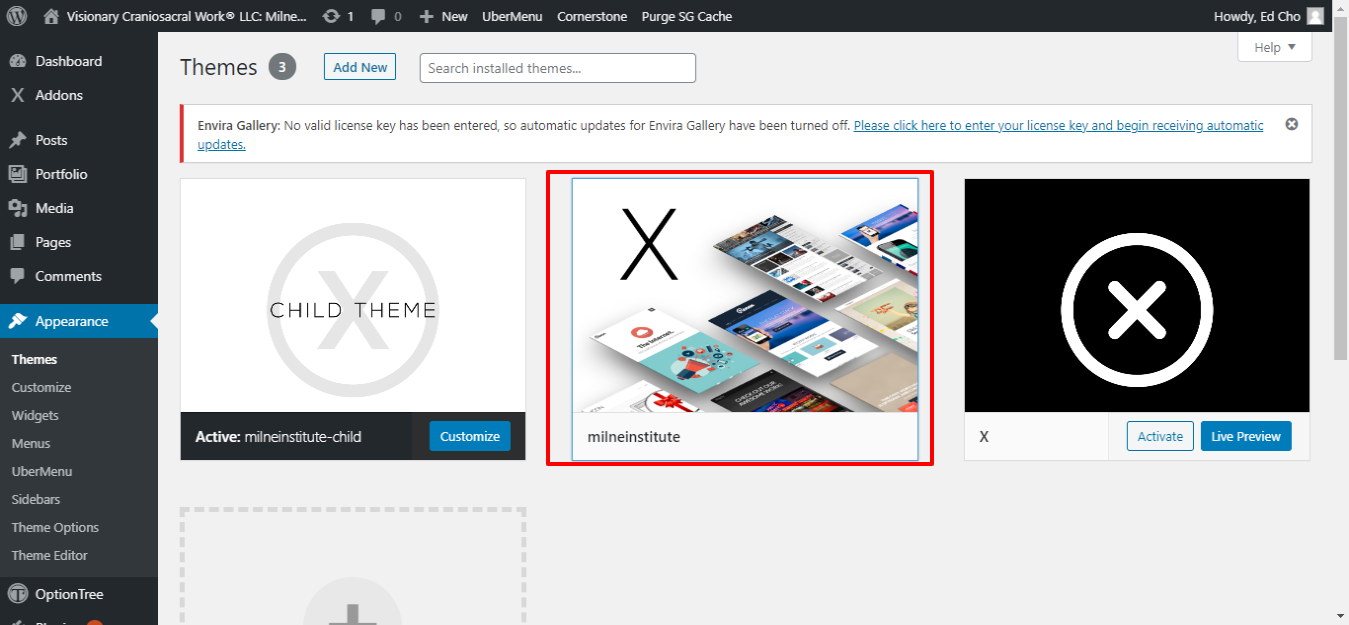This screenshot has height=625, width=1349.
Task: Click the add new theme placeholder
Action: pos(353,566)
